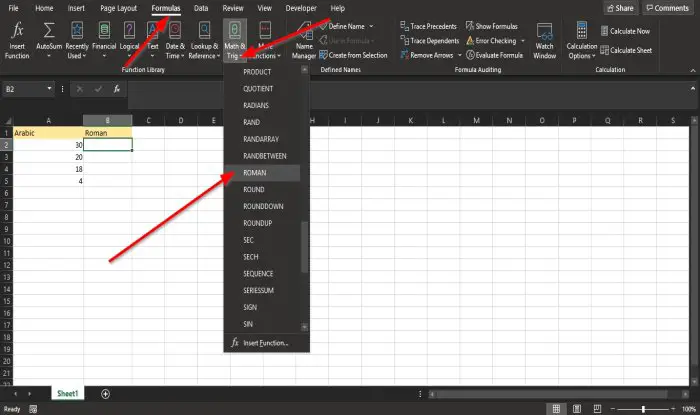Screen dimensions: 700x415
Task: Toggle Show Formulas on the ribbon
Action: [x=492, y=26]
